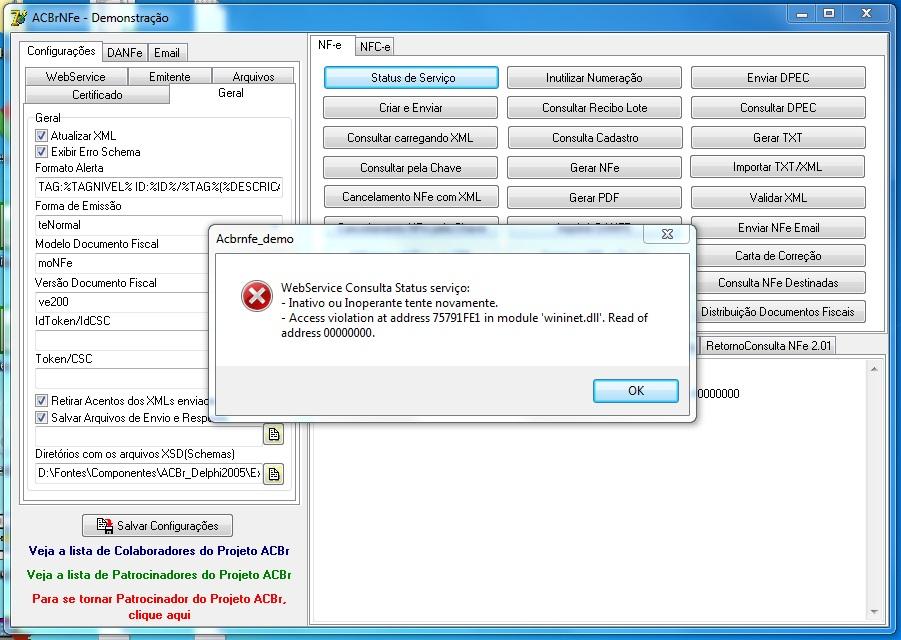This screenshot has width=901, height=640.
Task: Click the save-arquivos folder browse icon
Action: point(274,434)
